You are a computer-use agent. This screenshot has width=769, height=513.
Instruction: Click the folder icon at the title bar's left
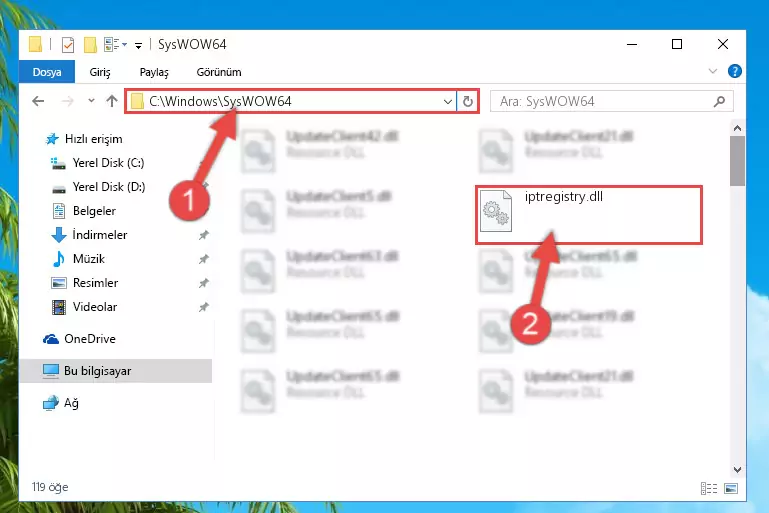[x=35, y=44]
